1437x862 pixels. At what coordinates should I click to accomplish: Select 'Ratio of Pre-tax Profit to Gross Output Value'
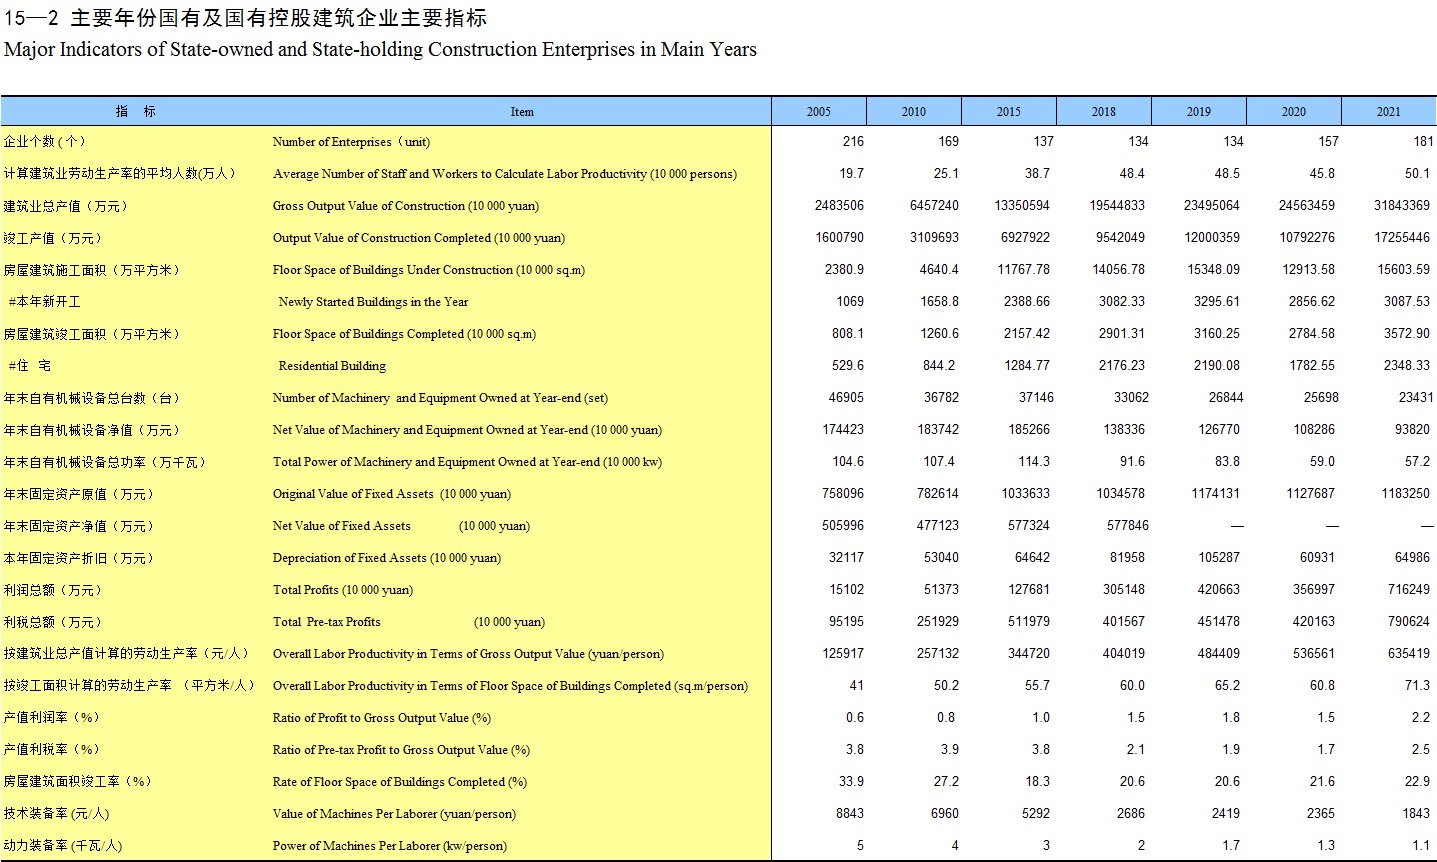(401, 750)
